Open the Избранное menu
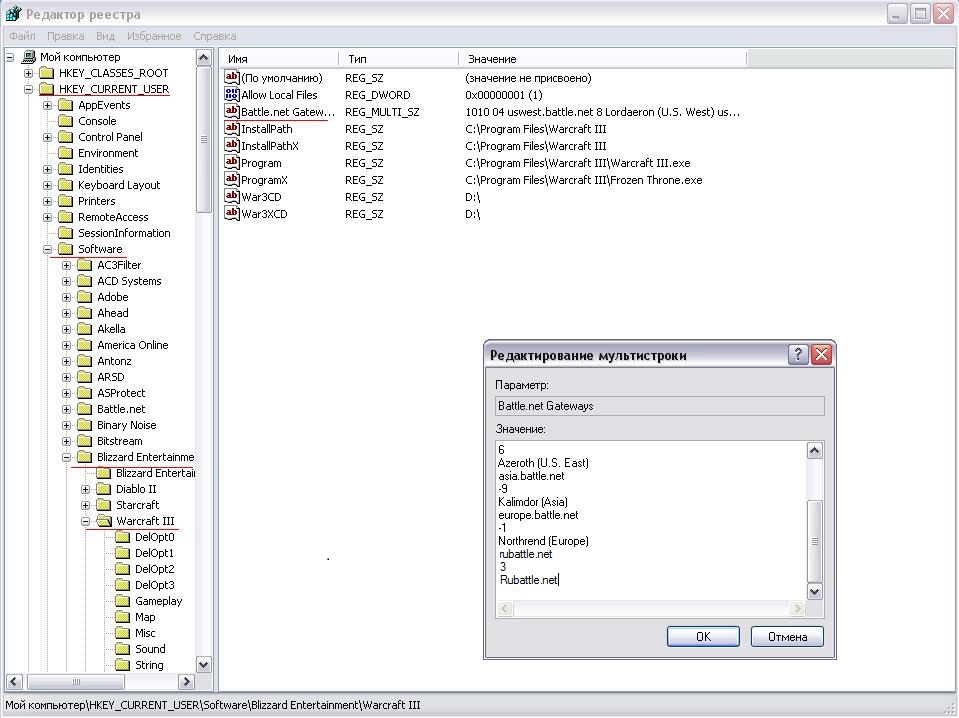959x718 pixels. pyautogui.click(x=154, y=36)
